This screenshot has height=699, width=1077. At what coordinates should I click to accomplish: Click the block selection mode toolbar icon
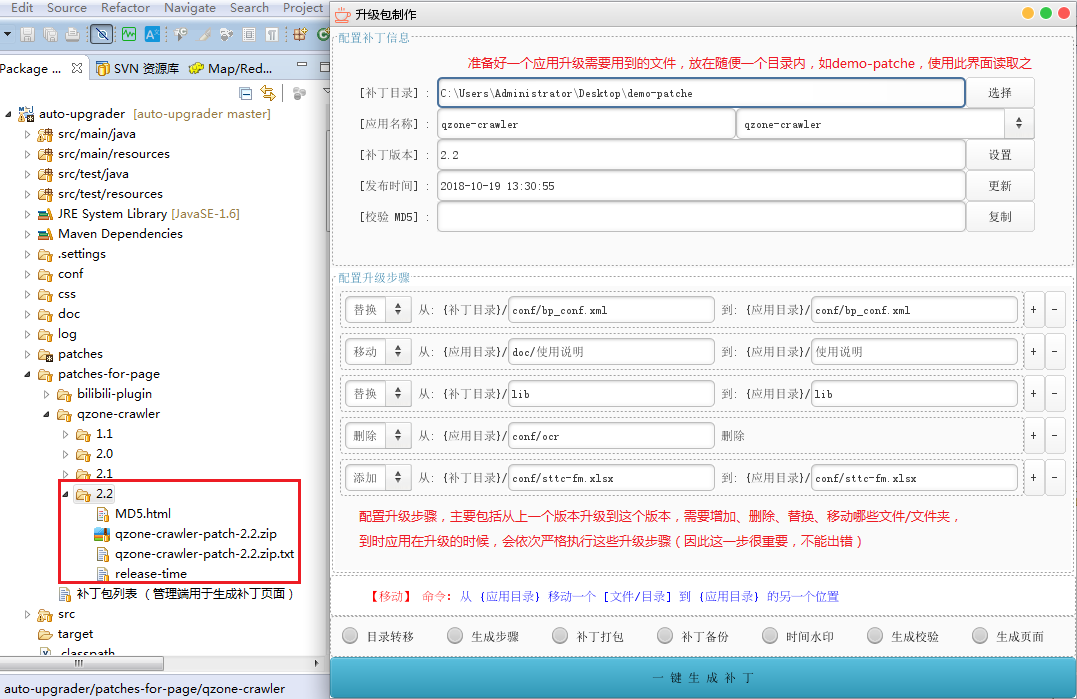[249, 34]
